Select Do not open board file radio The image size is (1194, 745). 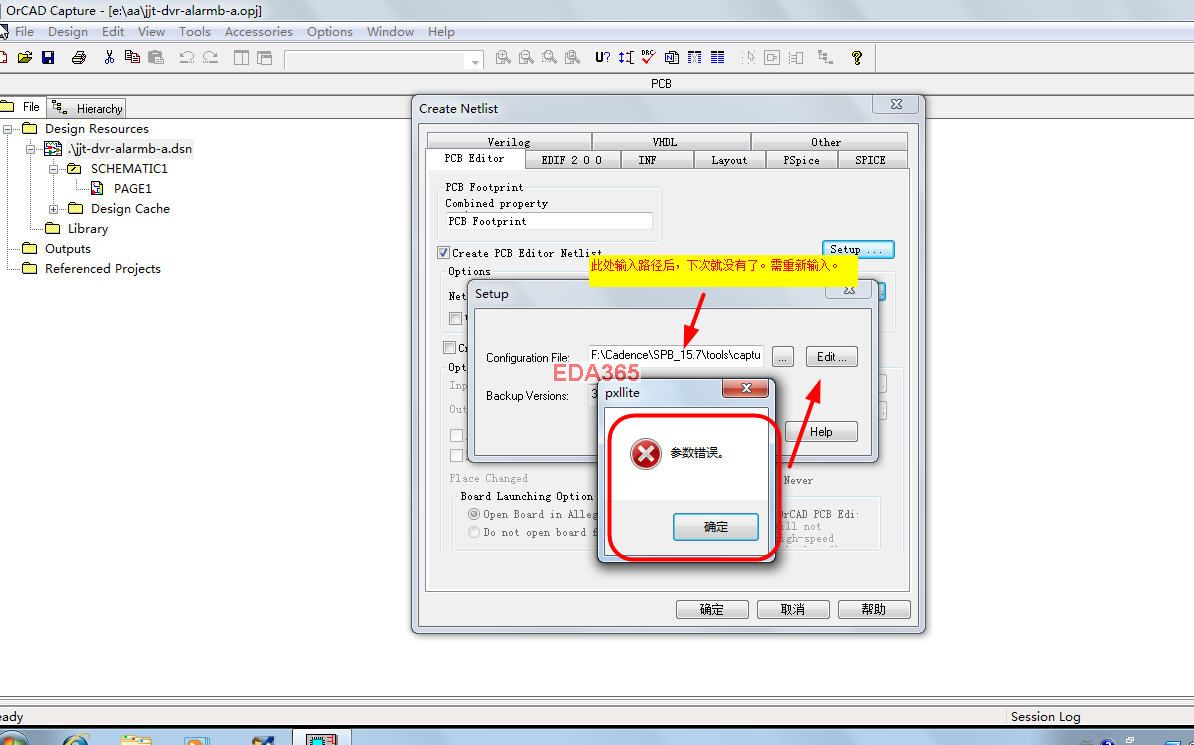point(474,532)
